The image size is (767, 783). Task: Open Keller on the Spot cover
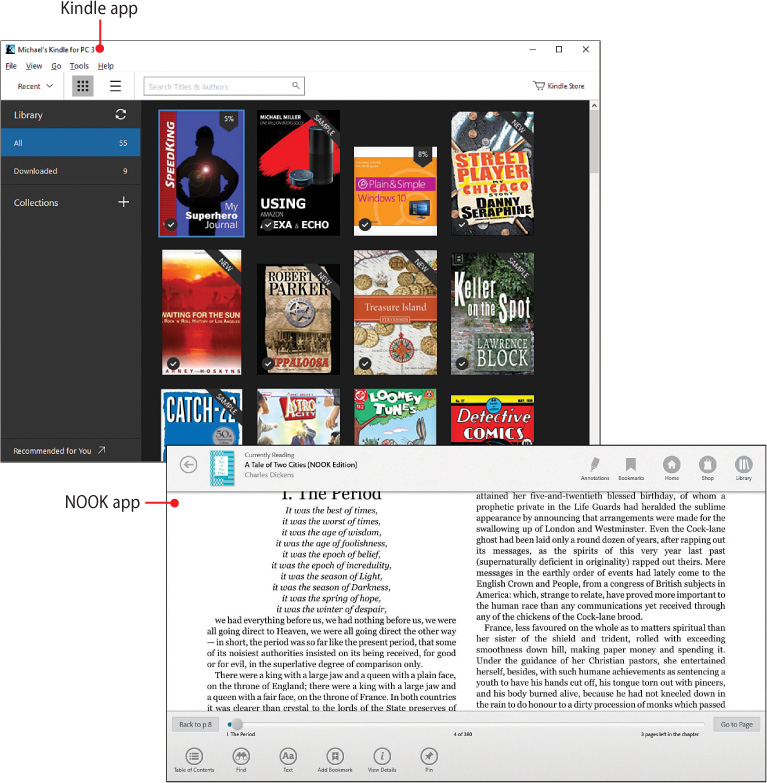(492, 314)
